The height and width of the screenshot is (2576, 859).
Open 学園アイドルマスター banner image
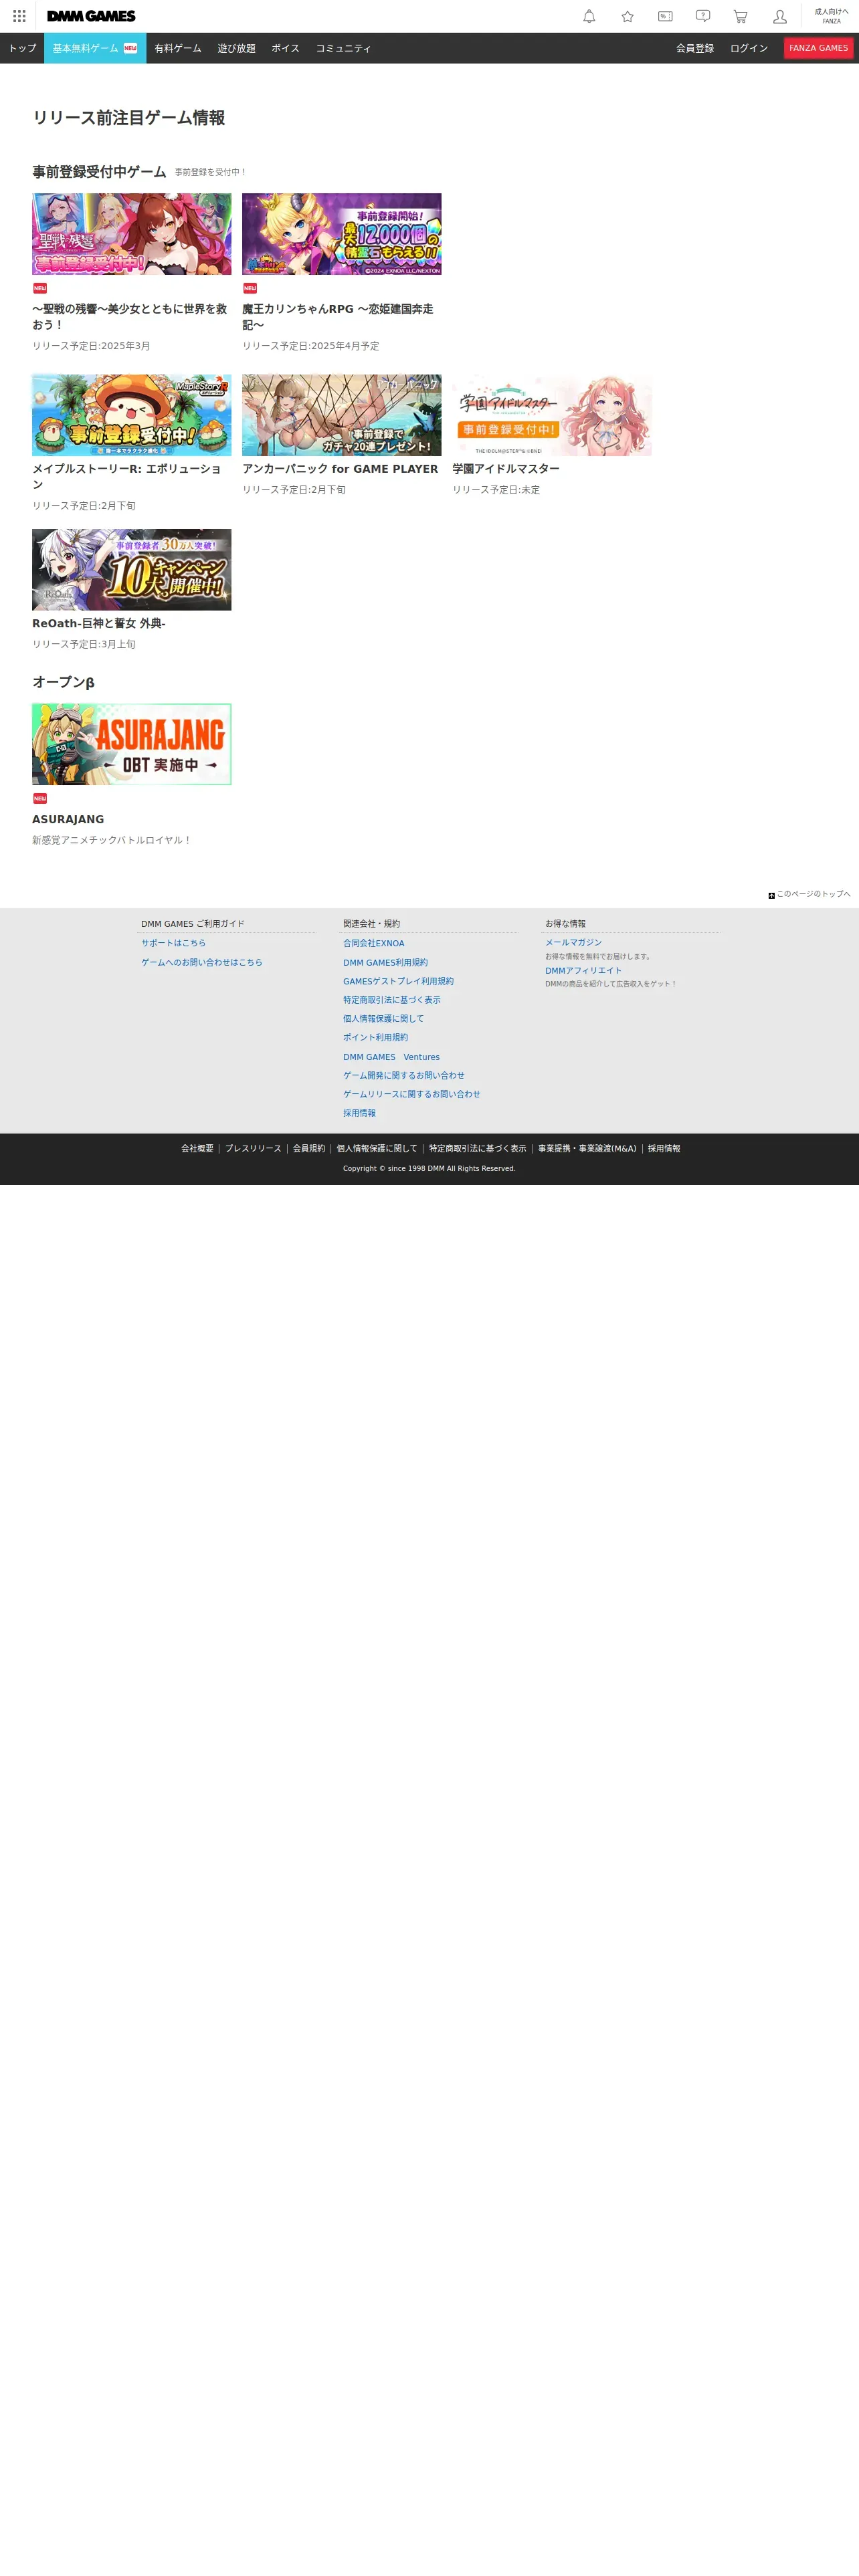pos(551,415)
